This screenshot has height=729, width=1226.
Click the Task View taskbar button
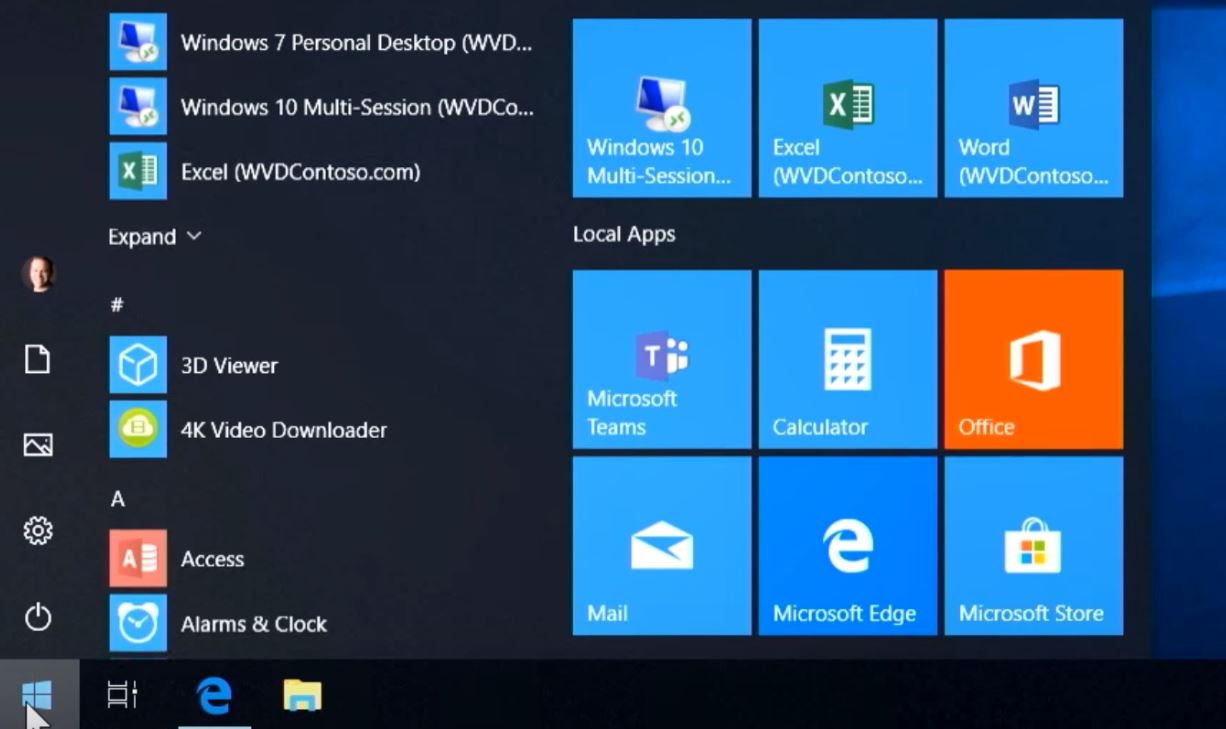pyautogui.click(x=122, y=695)
